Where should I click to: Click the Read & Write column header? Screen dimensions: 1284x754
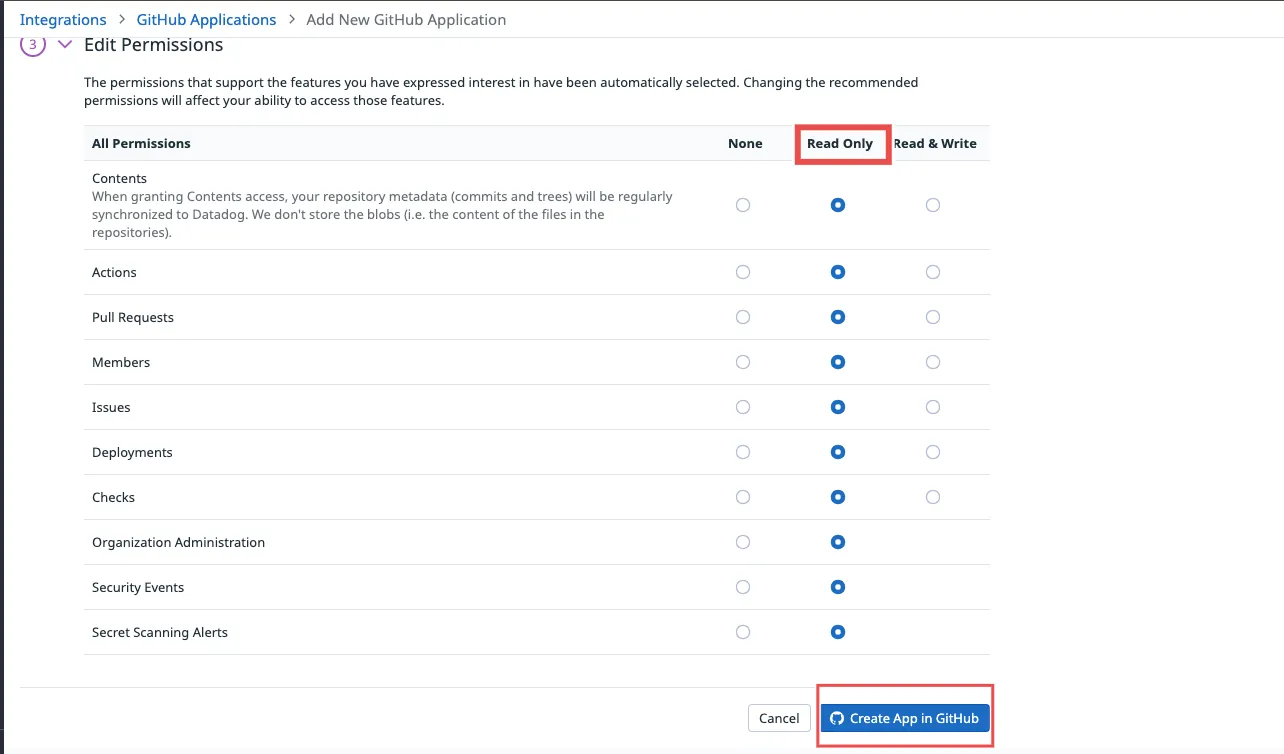pos(935,143)
